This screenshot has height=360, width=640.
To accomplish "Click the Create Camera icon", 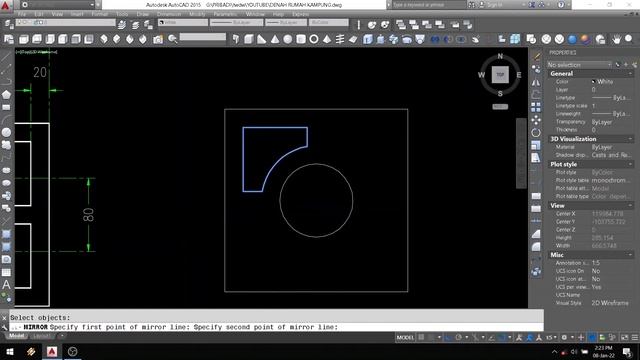I will point(158,39).
